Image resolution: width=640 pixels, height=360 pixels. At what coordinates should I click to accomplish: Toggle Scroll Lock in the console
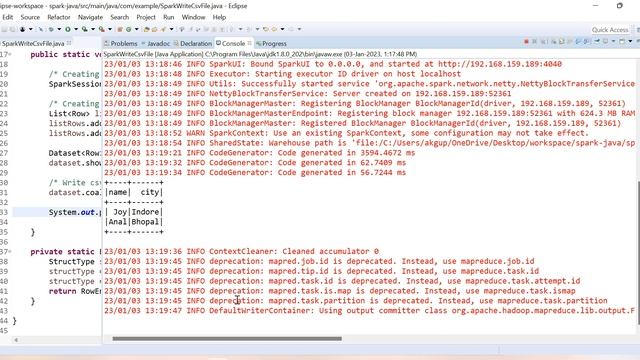click(x=562, y=42)
